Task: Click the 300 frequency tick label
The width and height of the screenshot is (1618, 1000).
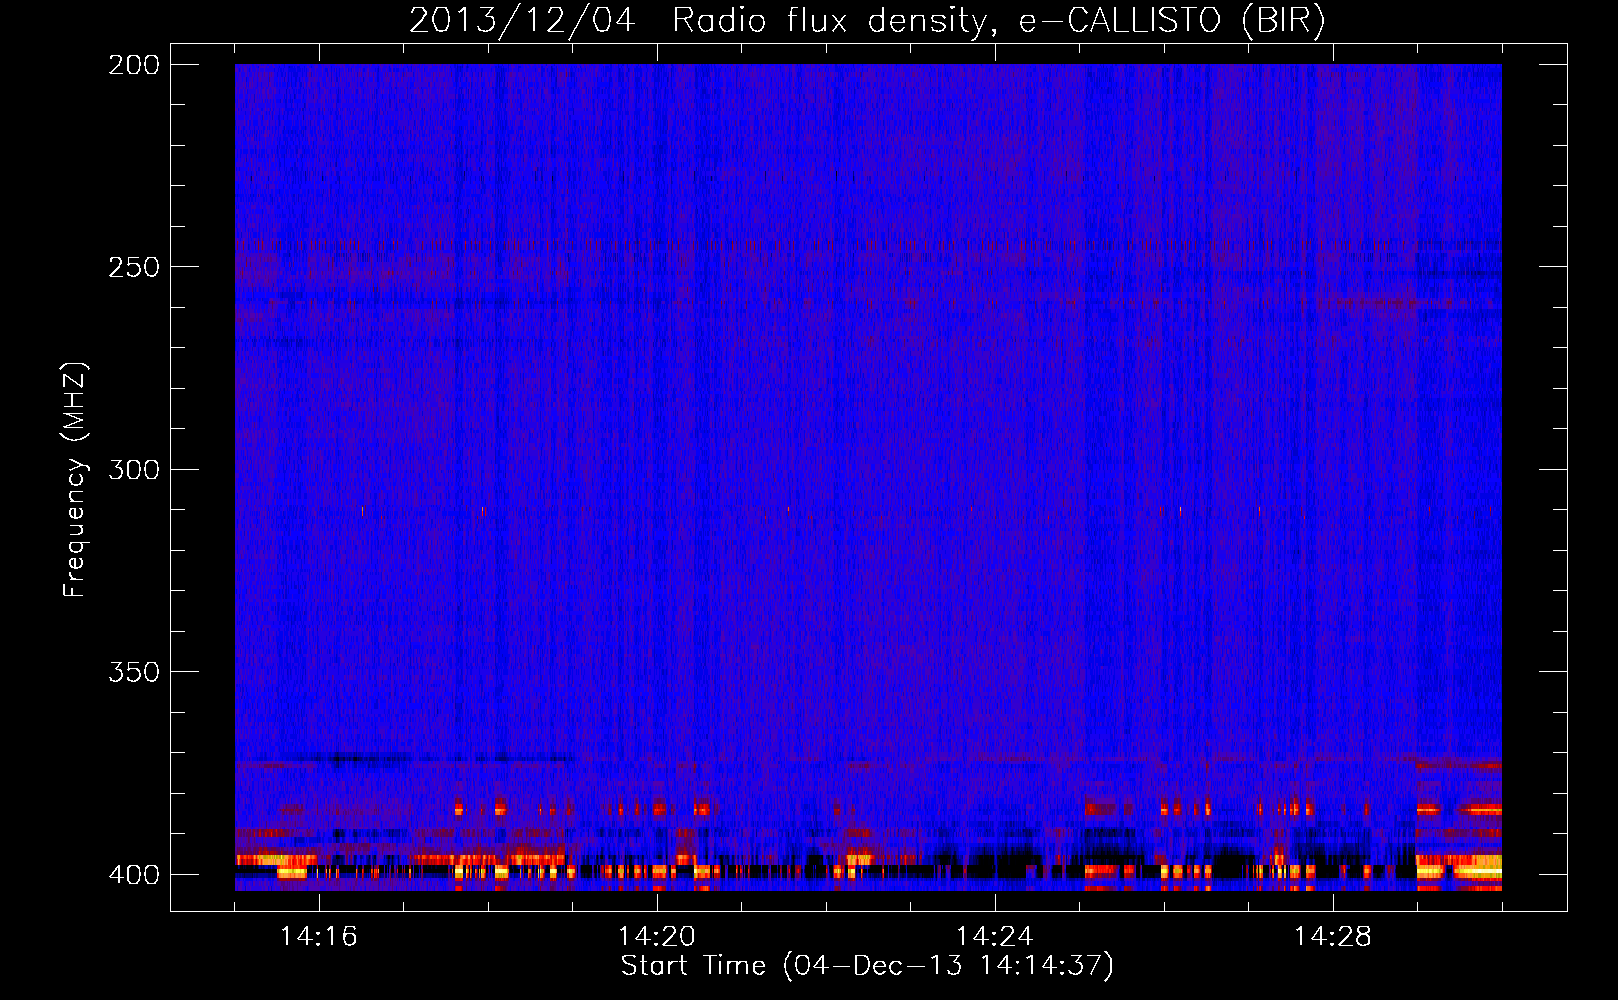Action: pos(134,470)
